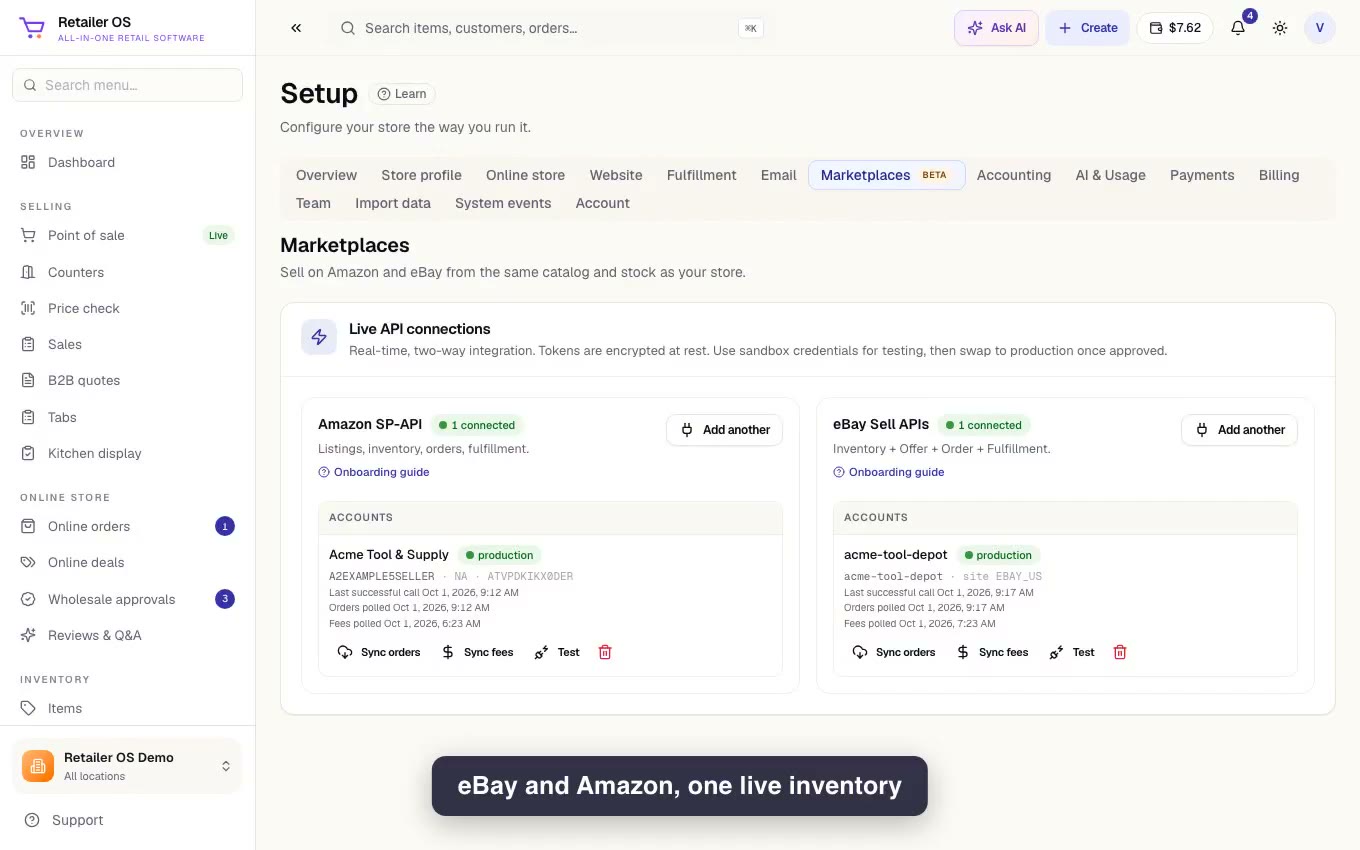1360x850 pixels.
Task: Open notifications bell
Action: pyautogui.click(x=1238, y=28)
